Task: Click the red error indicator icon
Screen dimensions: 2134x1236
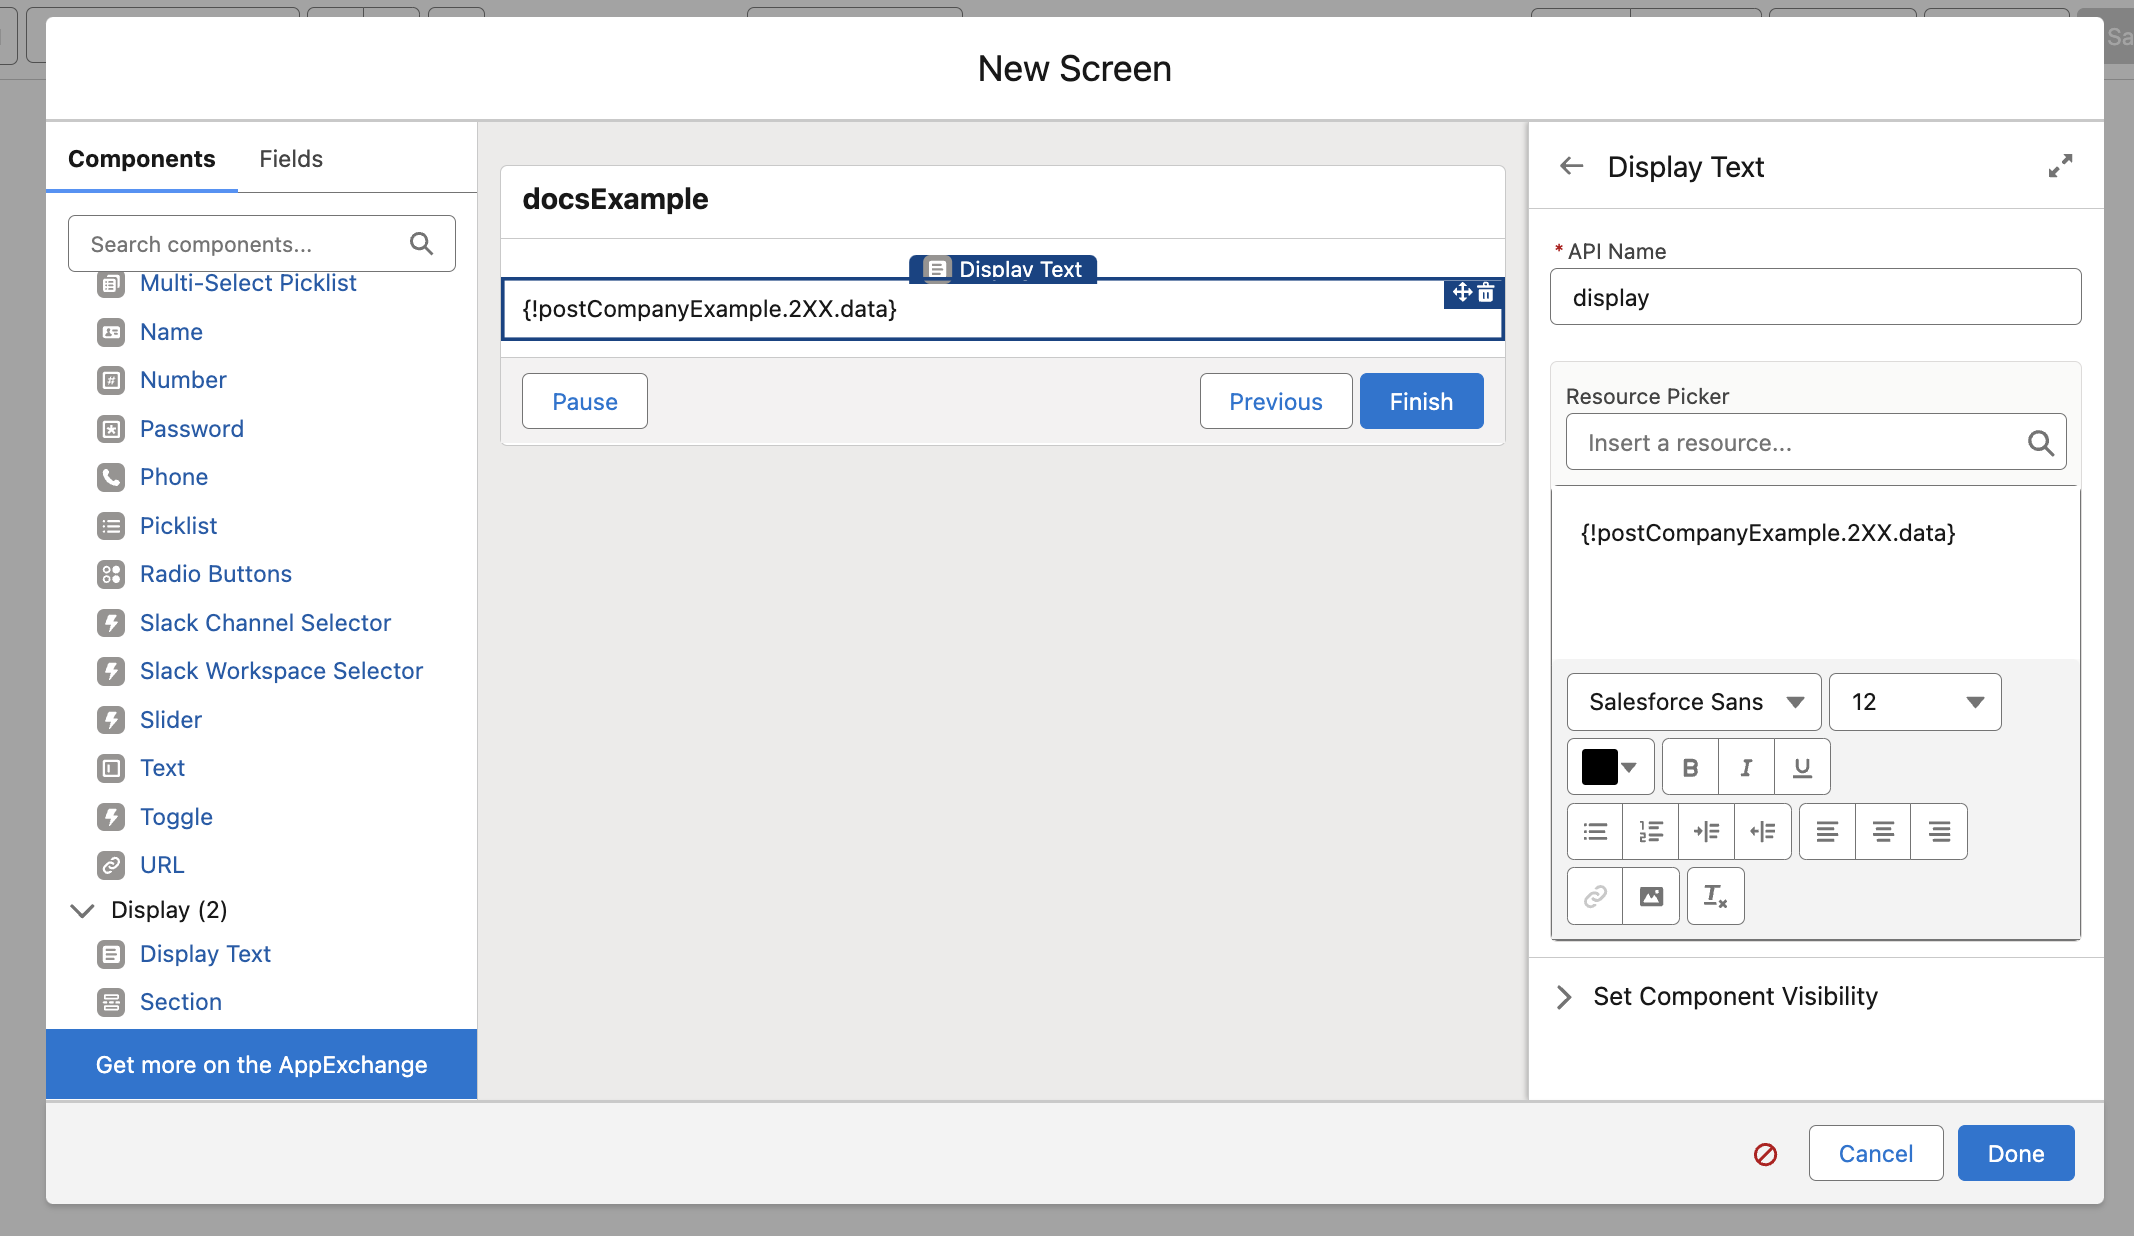Action: click(1765, 1154)
